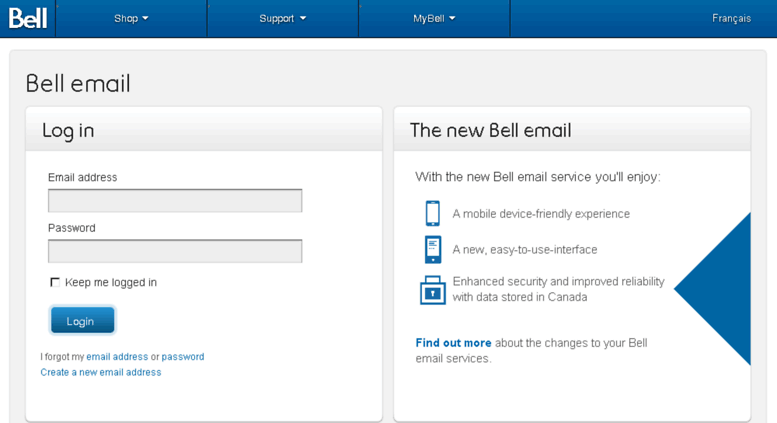Focus the Password field

pyautogui.click(x=175, y=251)
